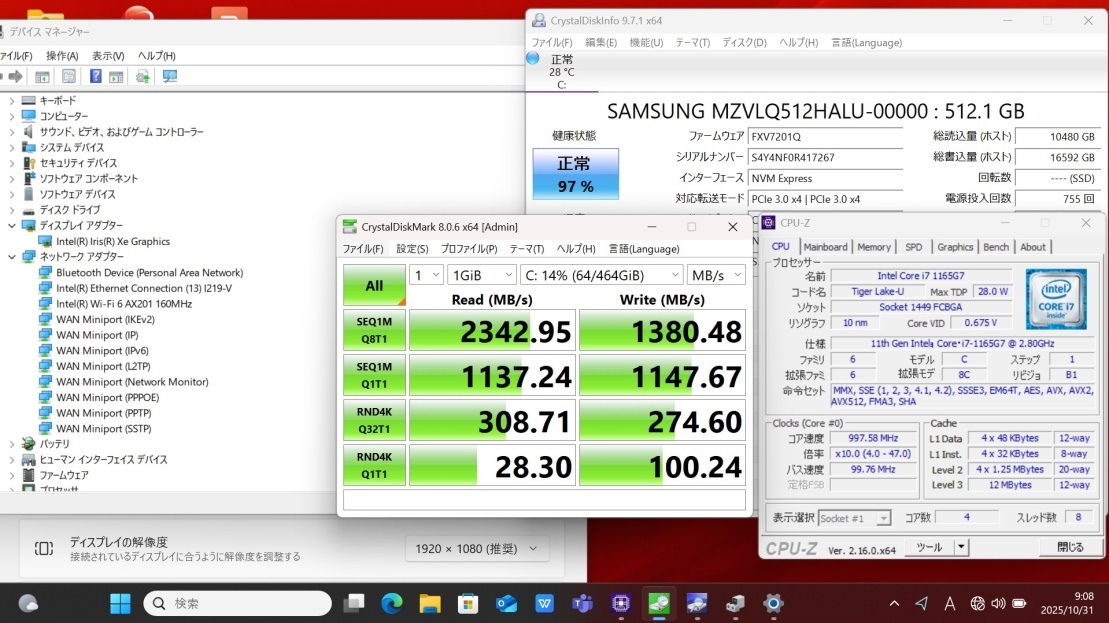This screenshot has width=1109, height=623.
Task: Click the 閉じる button in CPU-Z
Action: click(x=1069, y=547)
